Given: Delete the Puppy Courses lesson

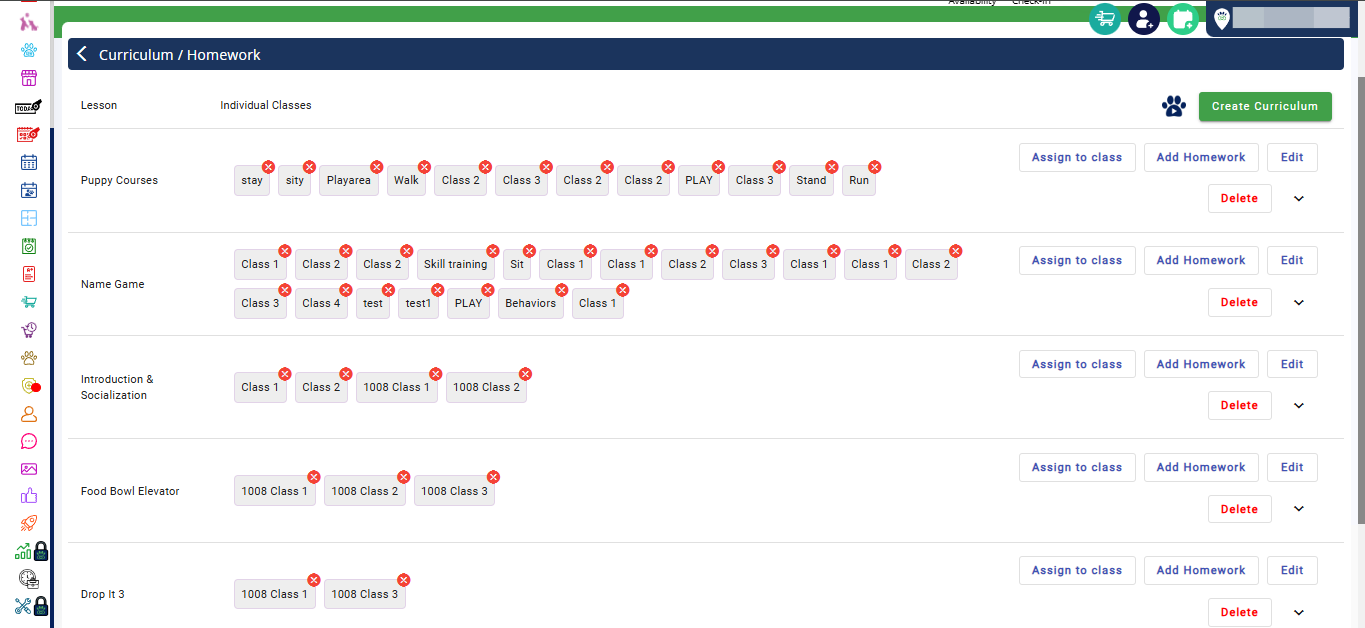Looking at the screenshot, I should (x=1239, y=198).
